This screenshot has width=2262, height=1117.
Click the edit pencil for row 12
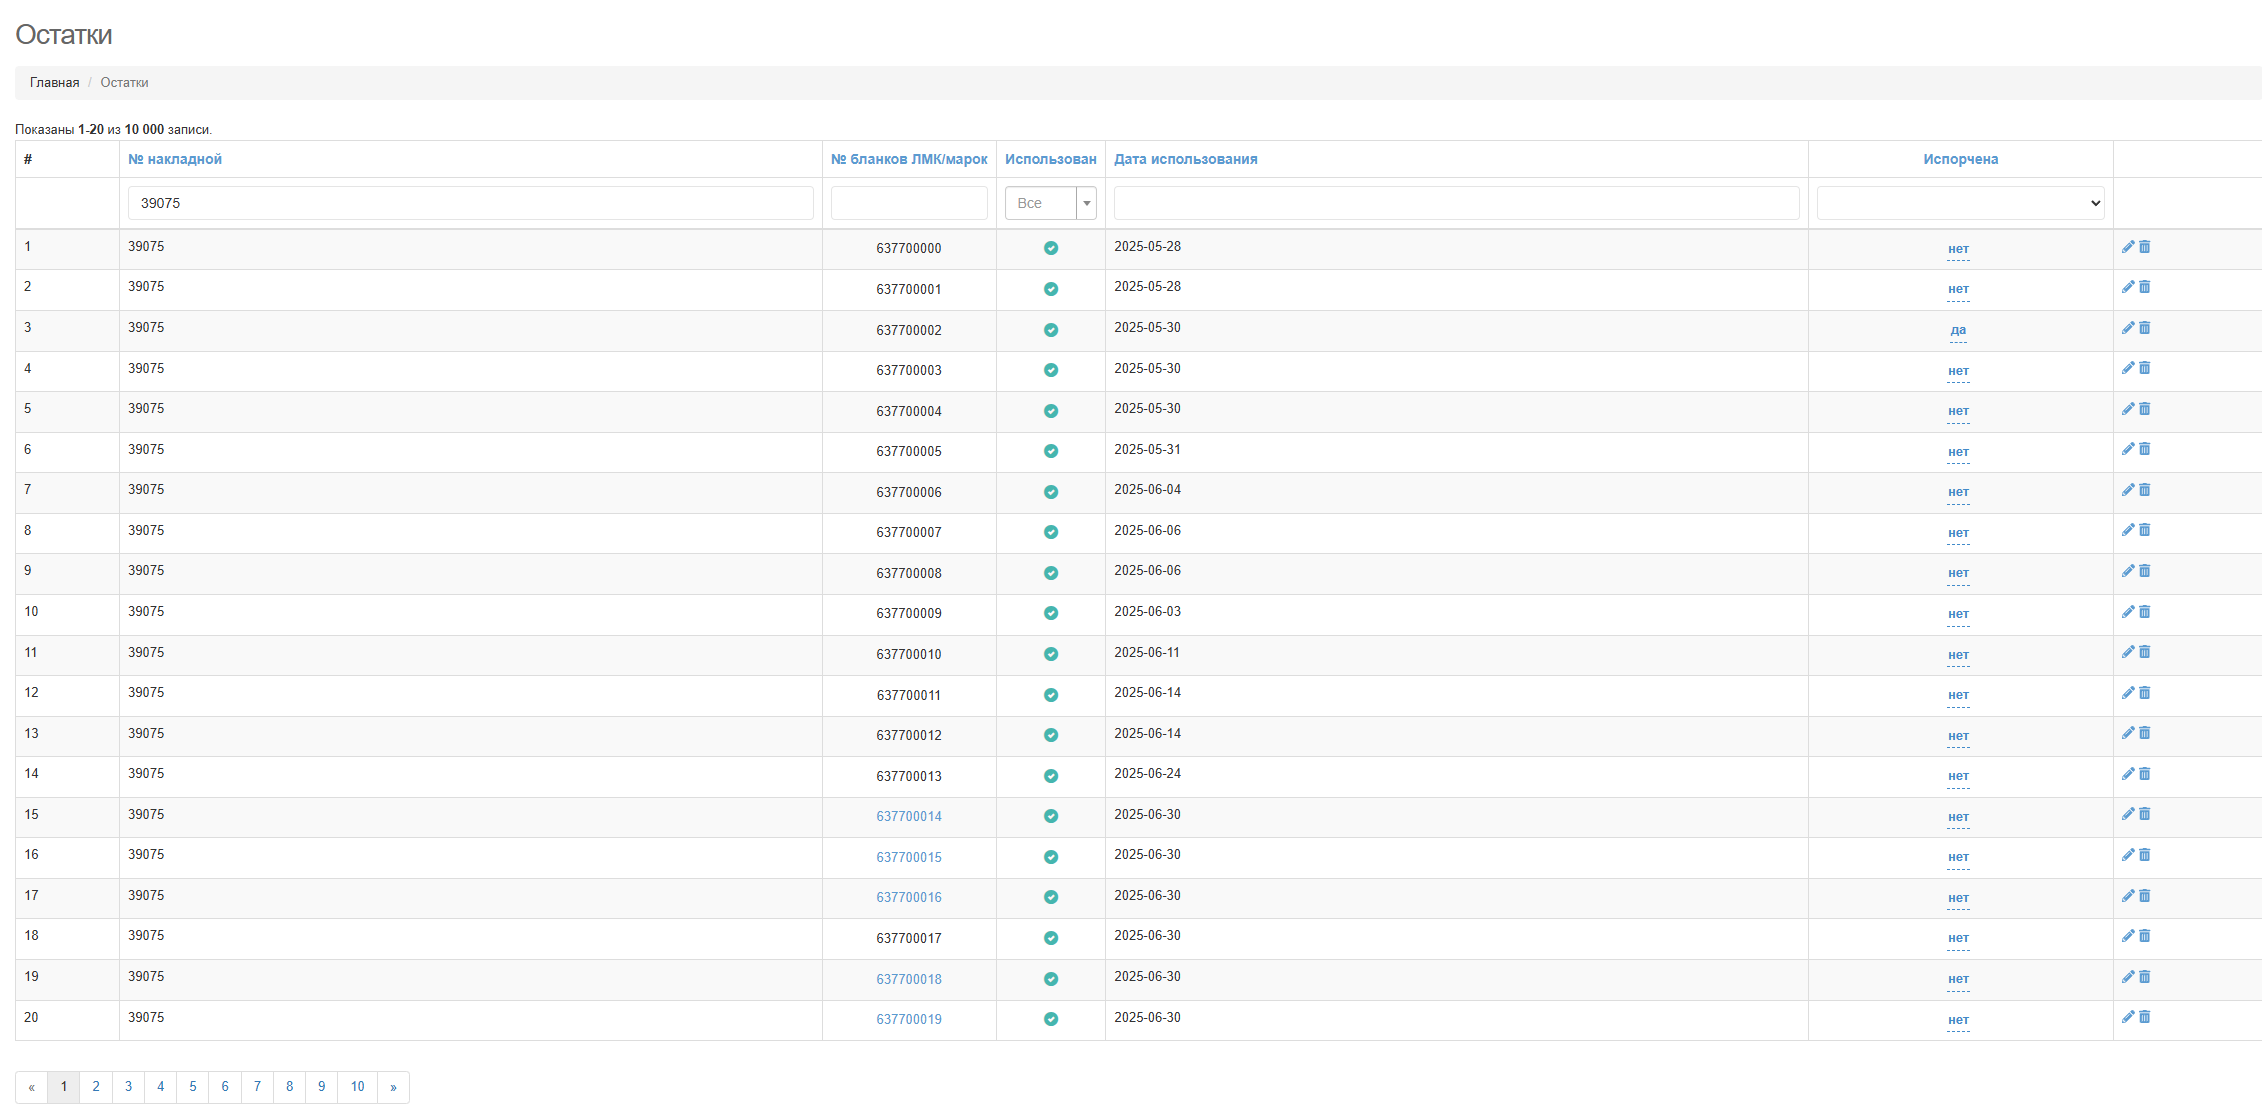(2128, 693)
